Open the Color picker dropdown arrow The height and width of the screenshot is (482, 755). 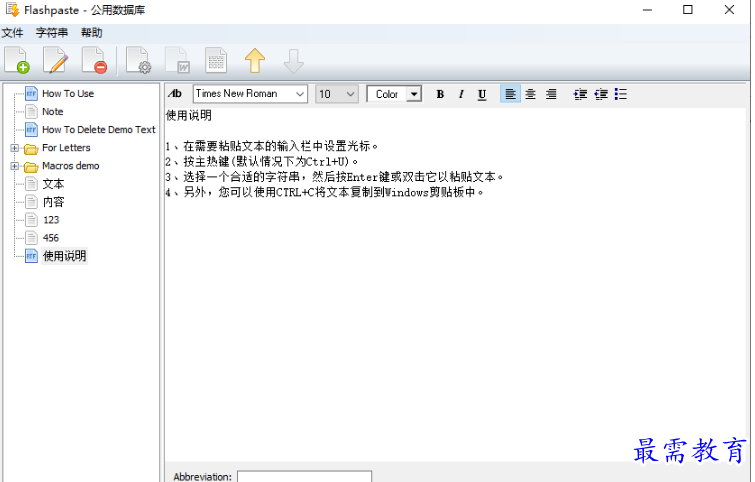(x=414, y=94)
